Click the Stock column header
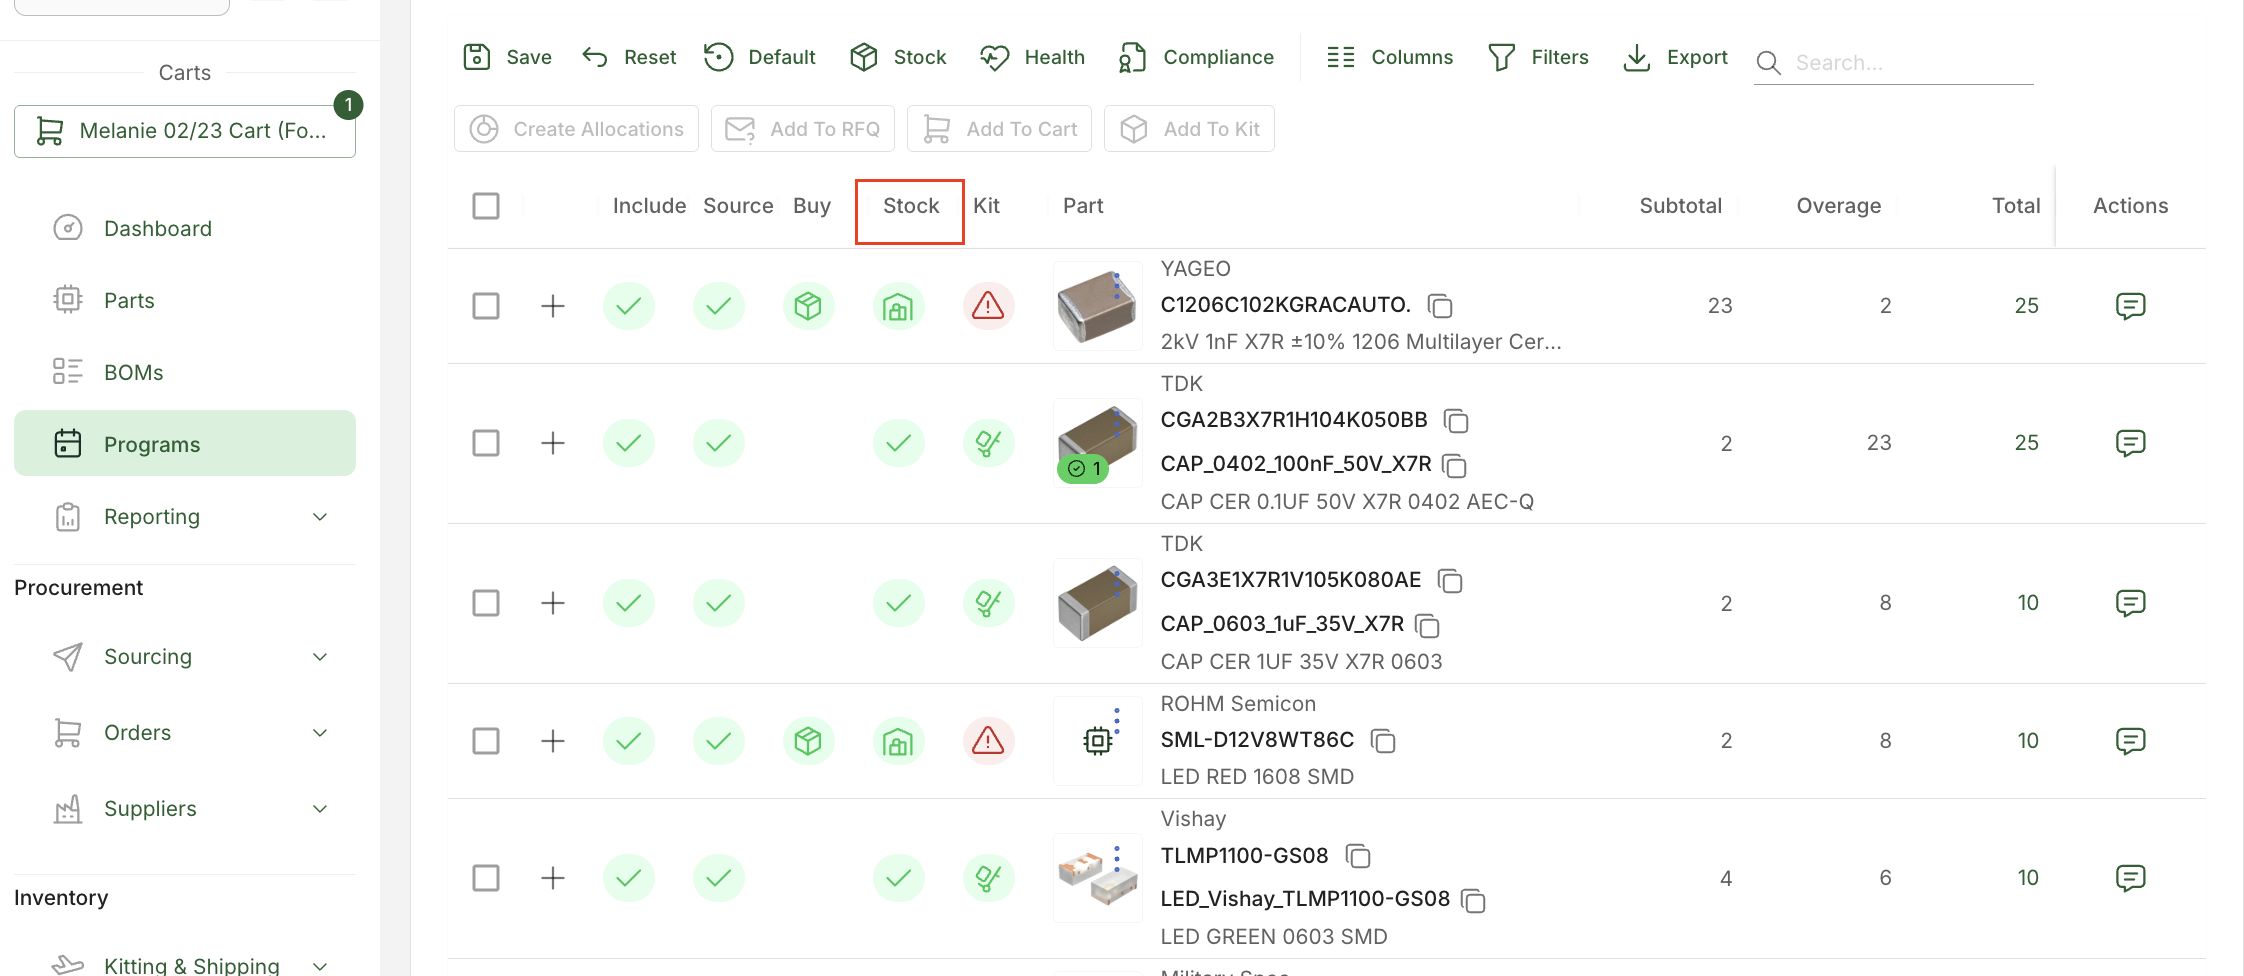Image resolution: width=2244 pixels, height=976 pixels. (910, 206)
